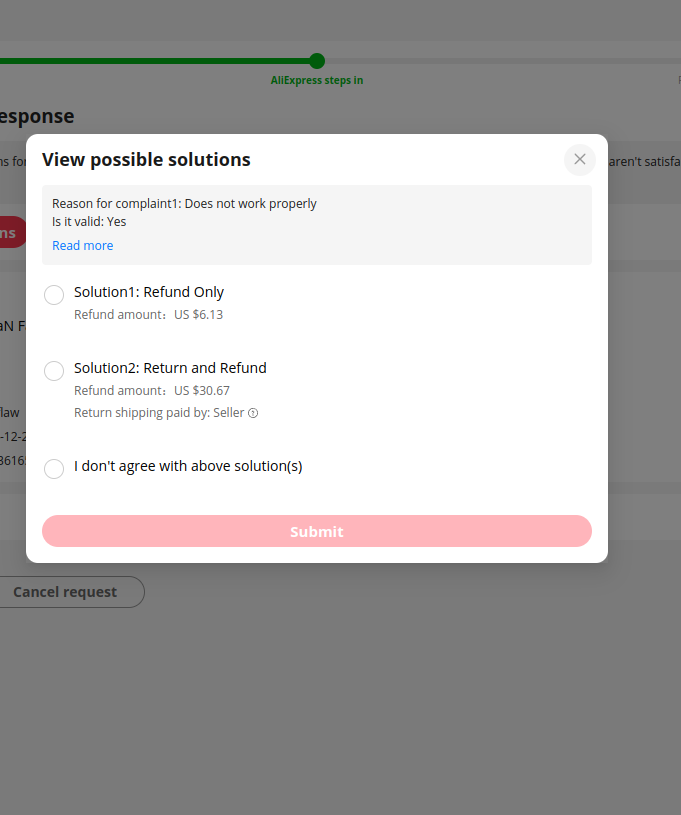Click the AliExpress steps in label

click(x=317, y=81)
